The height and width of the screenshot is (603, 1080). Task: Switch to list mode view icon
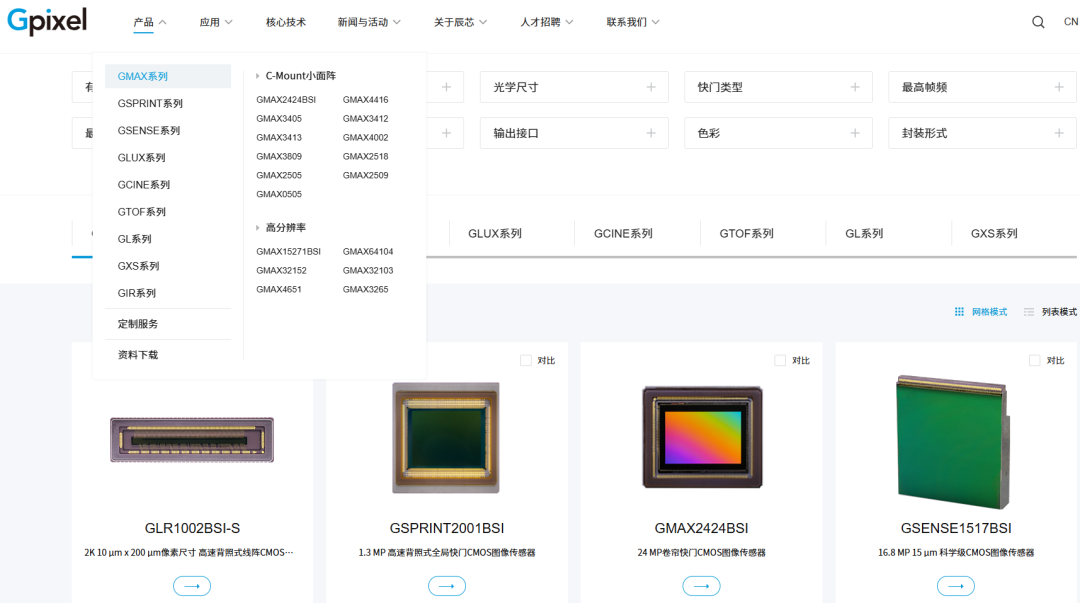1029,312
